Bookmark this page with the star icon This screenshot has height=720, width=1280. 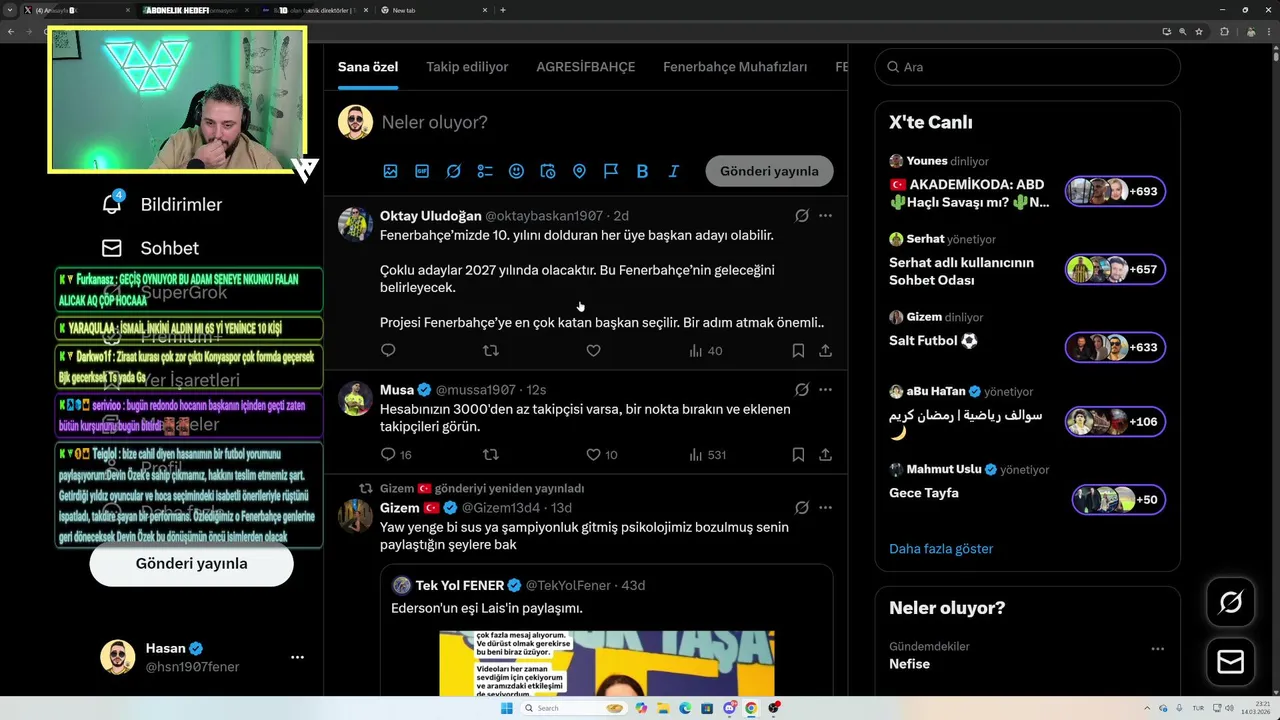(x=1199, y=31)
